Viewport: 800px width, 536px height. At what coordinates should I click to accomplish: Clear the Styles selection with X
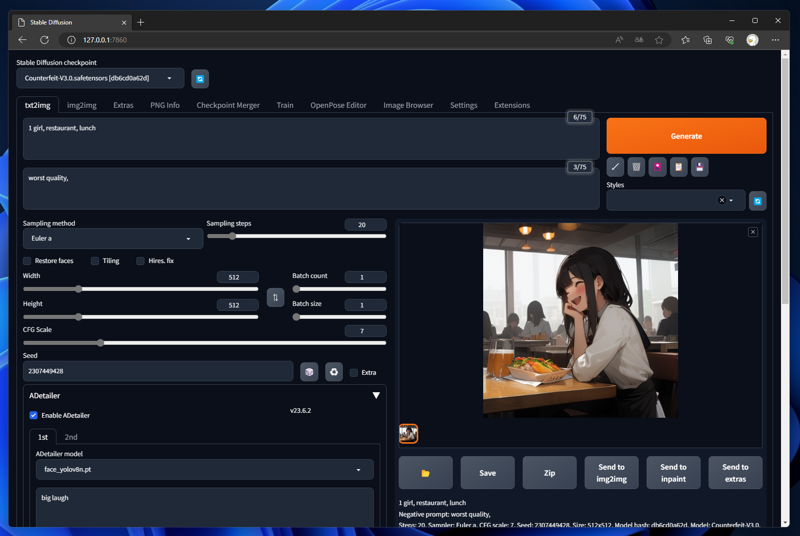[721, 200]
